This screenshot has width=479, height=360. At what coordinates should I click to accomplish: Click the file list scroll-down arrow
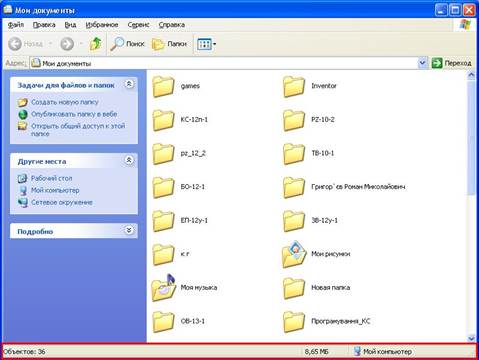coord(471,338)
